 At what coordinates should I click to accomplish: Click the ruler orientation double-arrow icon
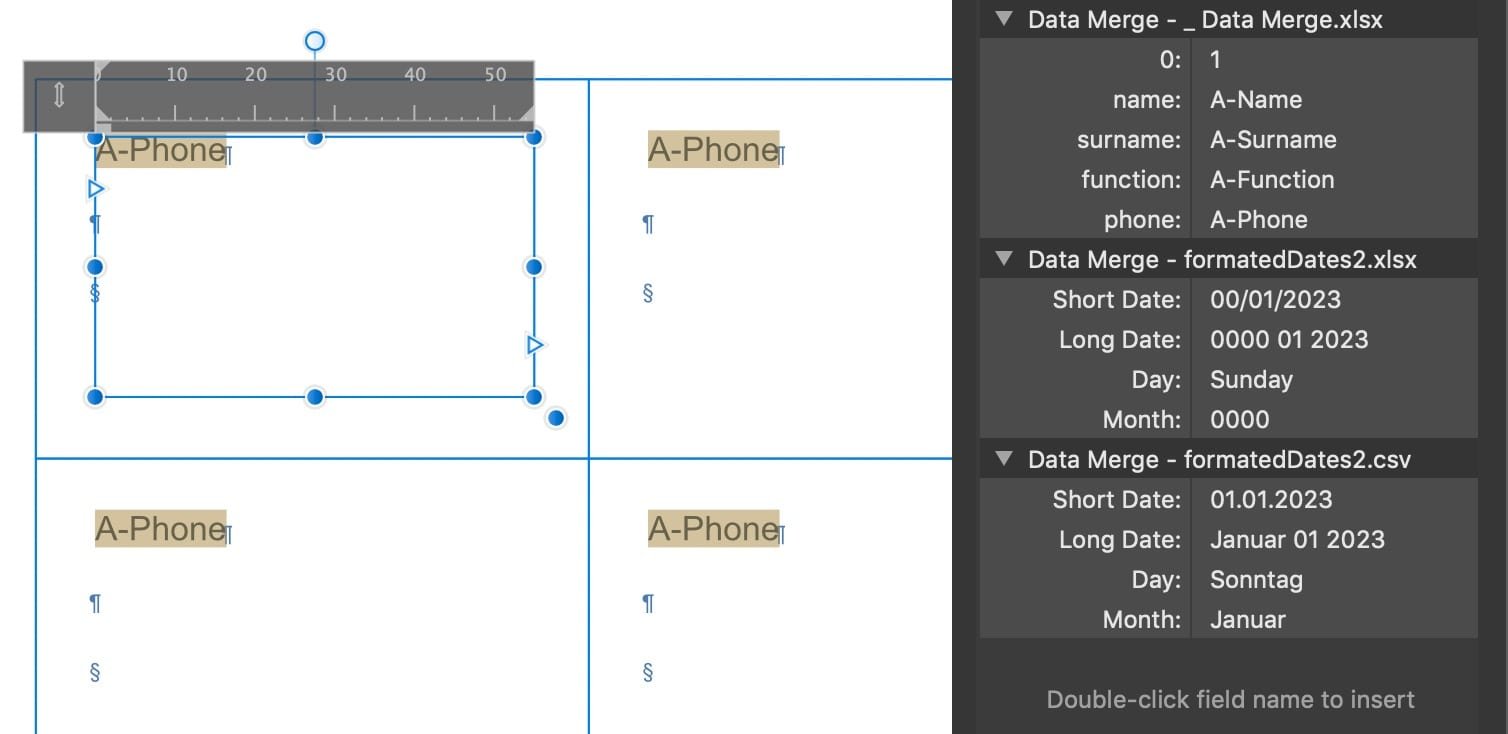(59, 93)
